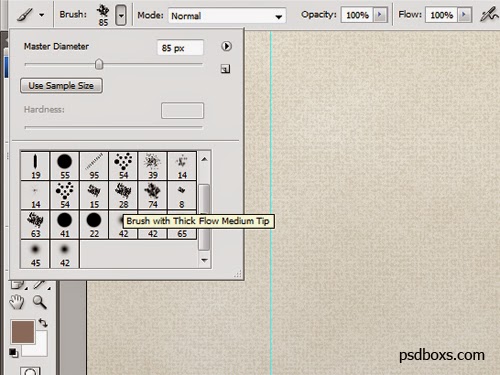This screenshot has width=500, height=375.
Task: Select the Hand tool
Action: tap(17, 302)
